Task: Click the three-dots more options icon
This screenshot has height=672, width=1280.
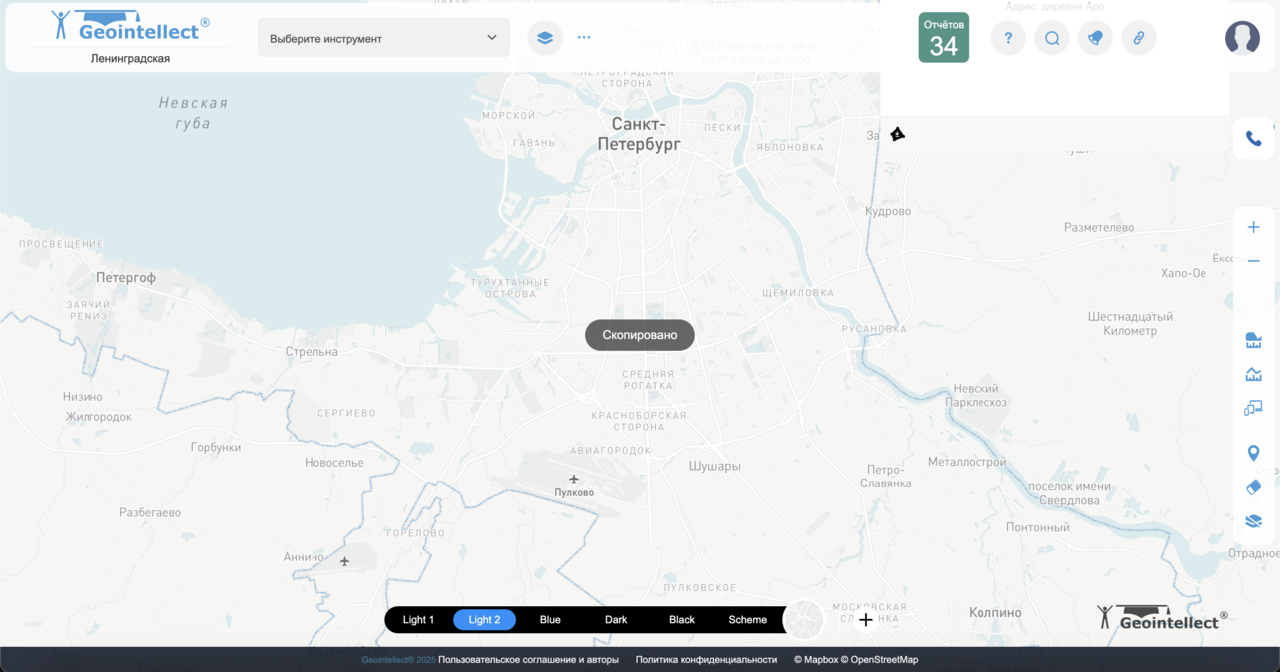Action: click(x=584, y=38)
